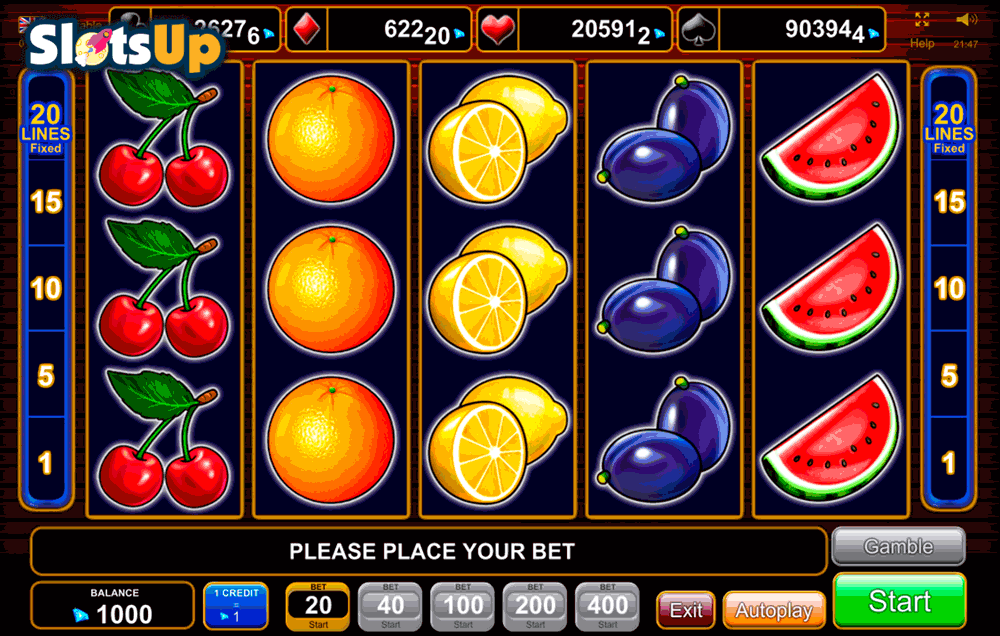Click the red diamond jackpot icon
Viewport: 1000px width, 636px height.
pyautogui.click(x=307, y=29)
